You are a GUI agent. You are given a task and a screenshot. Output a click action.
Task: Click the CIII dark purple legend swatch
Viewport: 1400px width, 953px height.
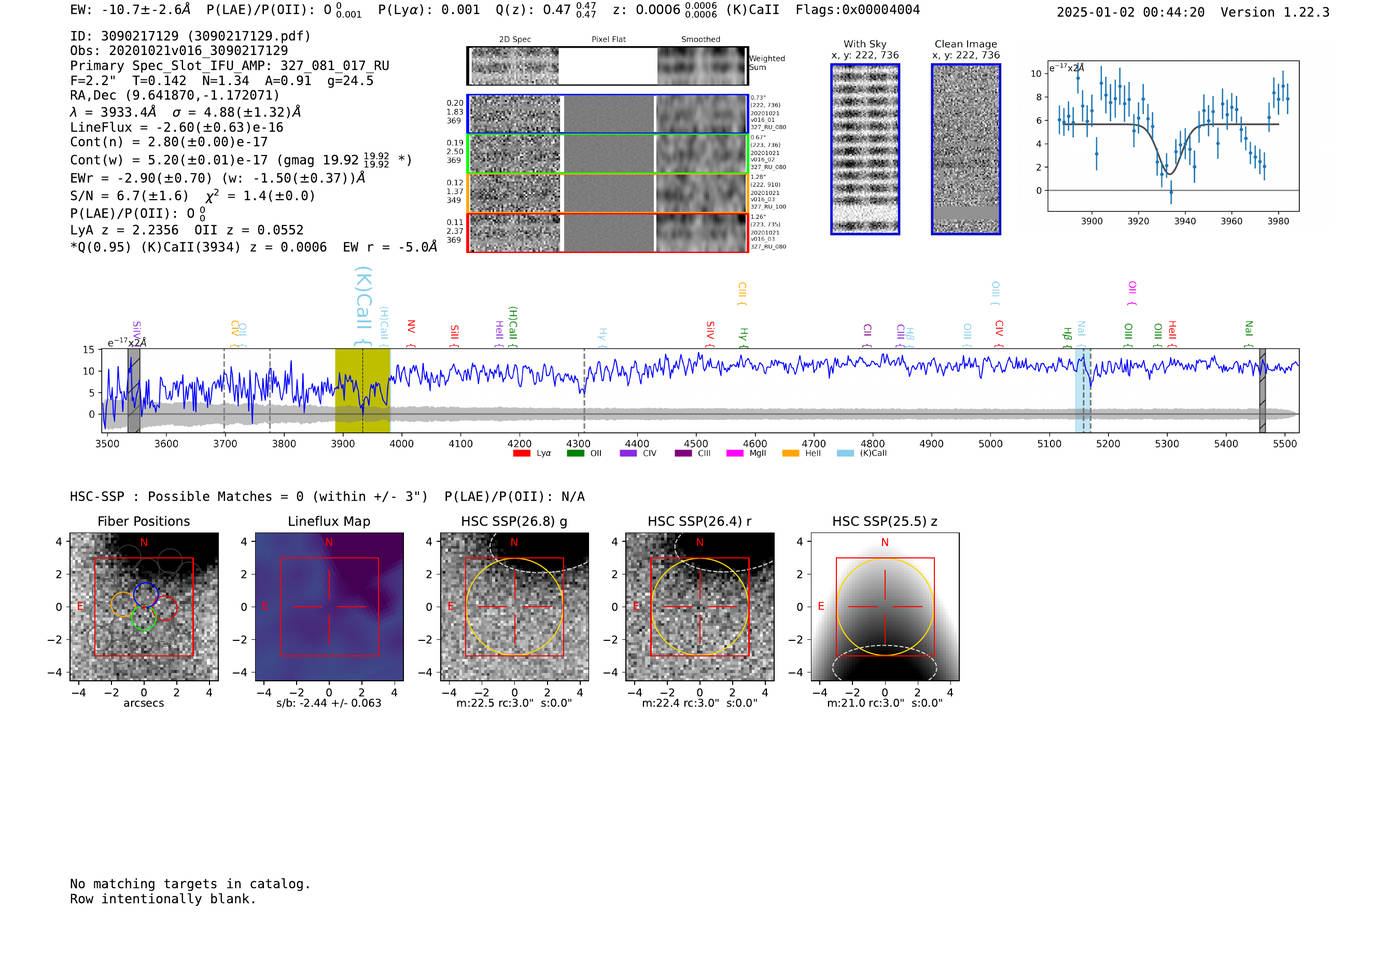[683, 453]
